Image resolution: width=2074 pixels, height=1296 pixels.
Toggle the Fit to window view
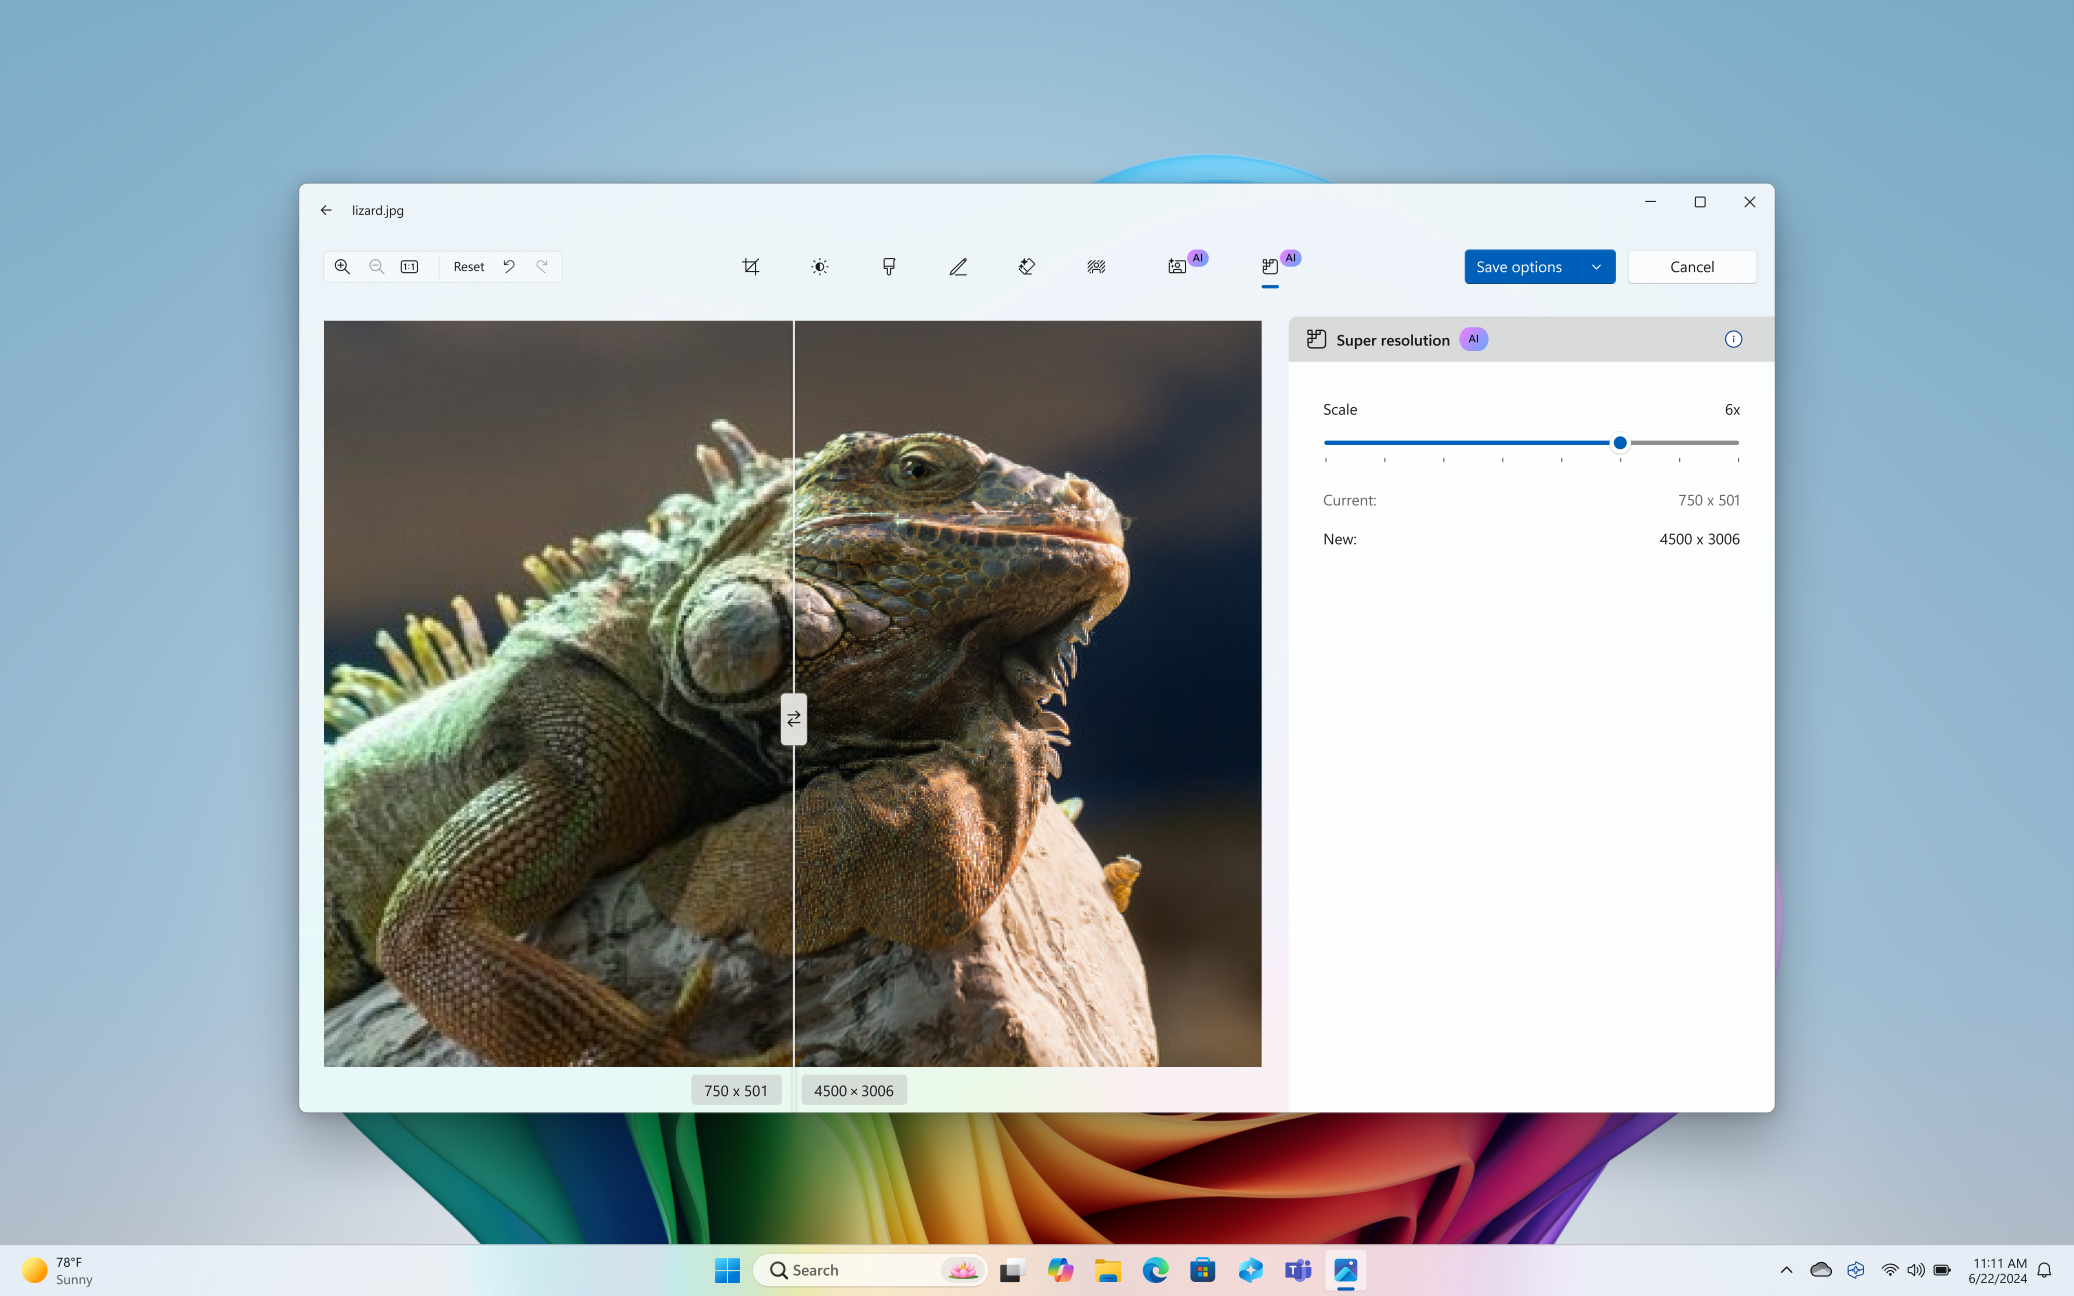pyautogui.click(x=409, y=266)
